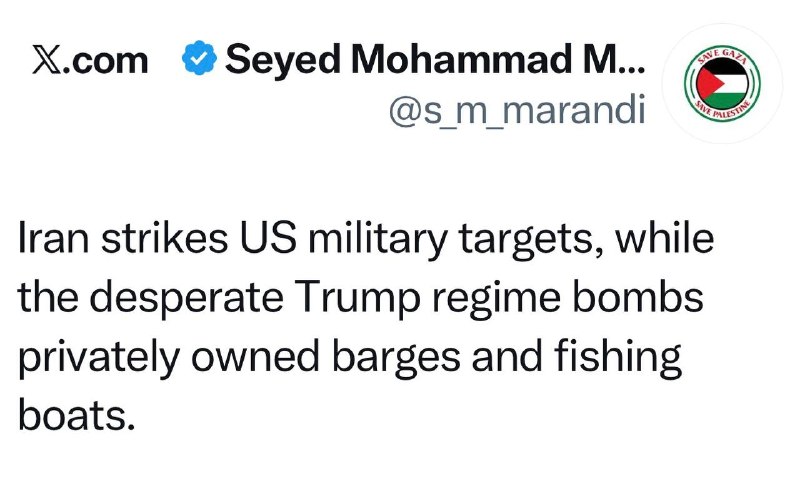Screen dimensions: 800x494
Task: Click the word 'Trump' in the post text
Action: (x=358, y=298)
